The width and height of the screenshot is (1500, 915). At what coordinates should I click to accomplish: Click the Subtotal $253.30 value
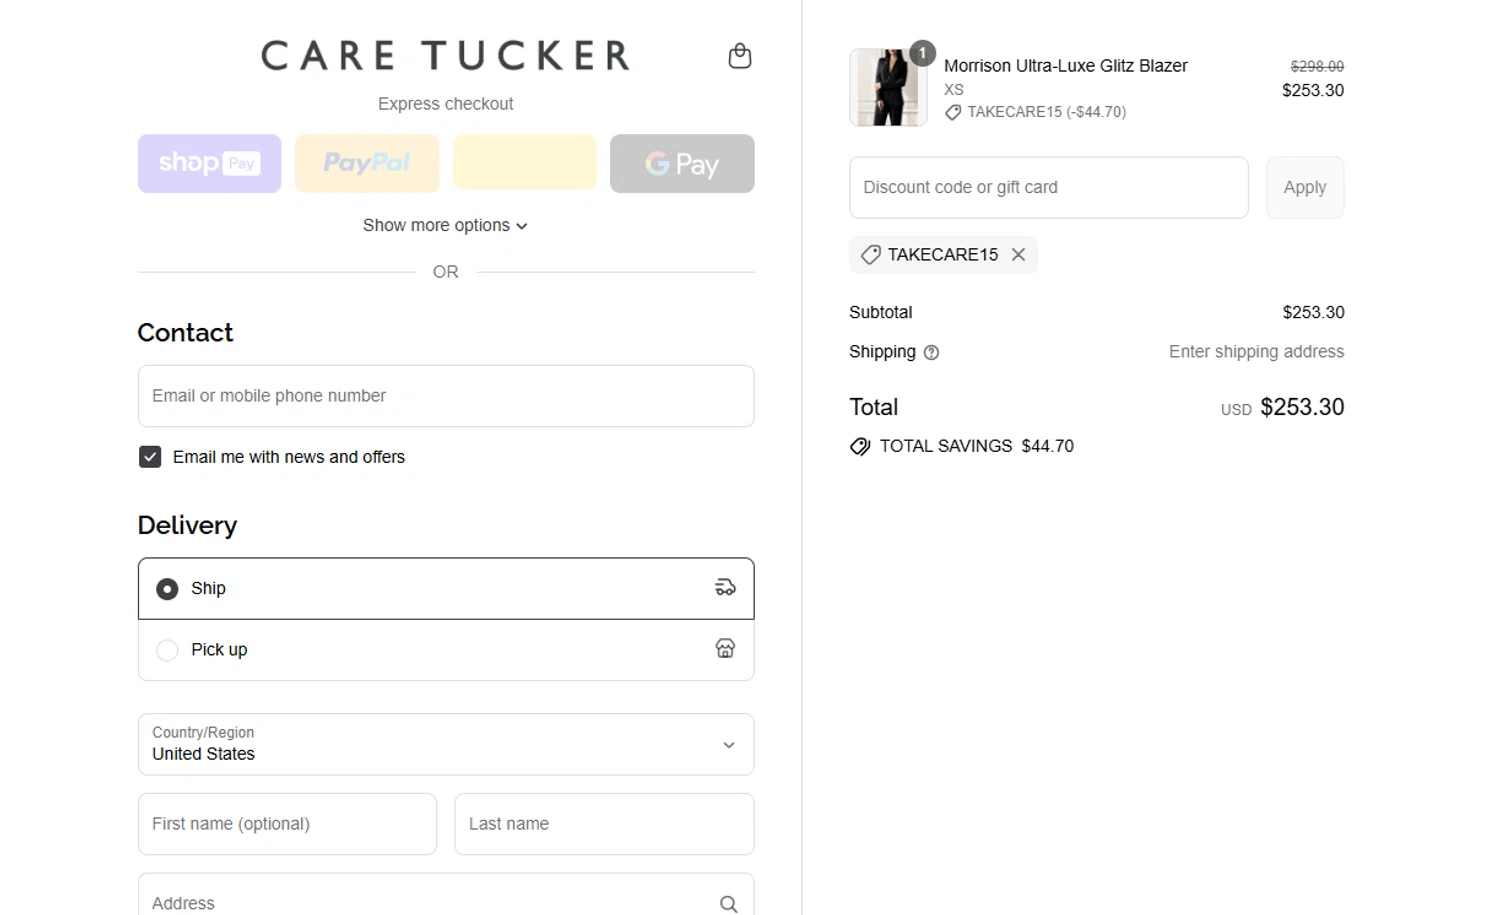coord(1313,312)
